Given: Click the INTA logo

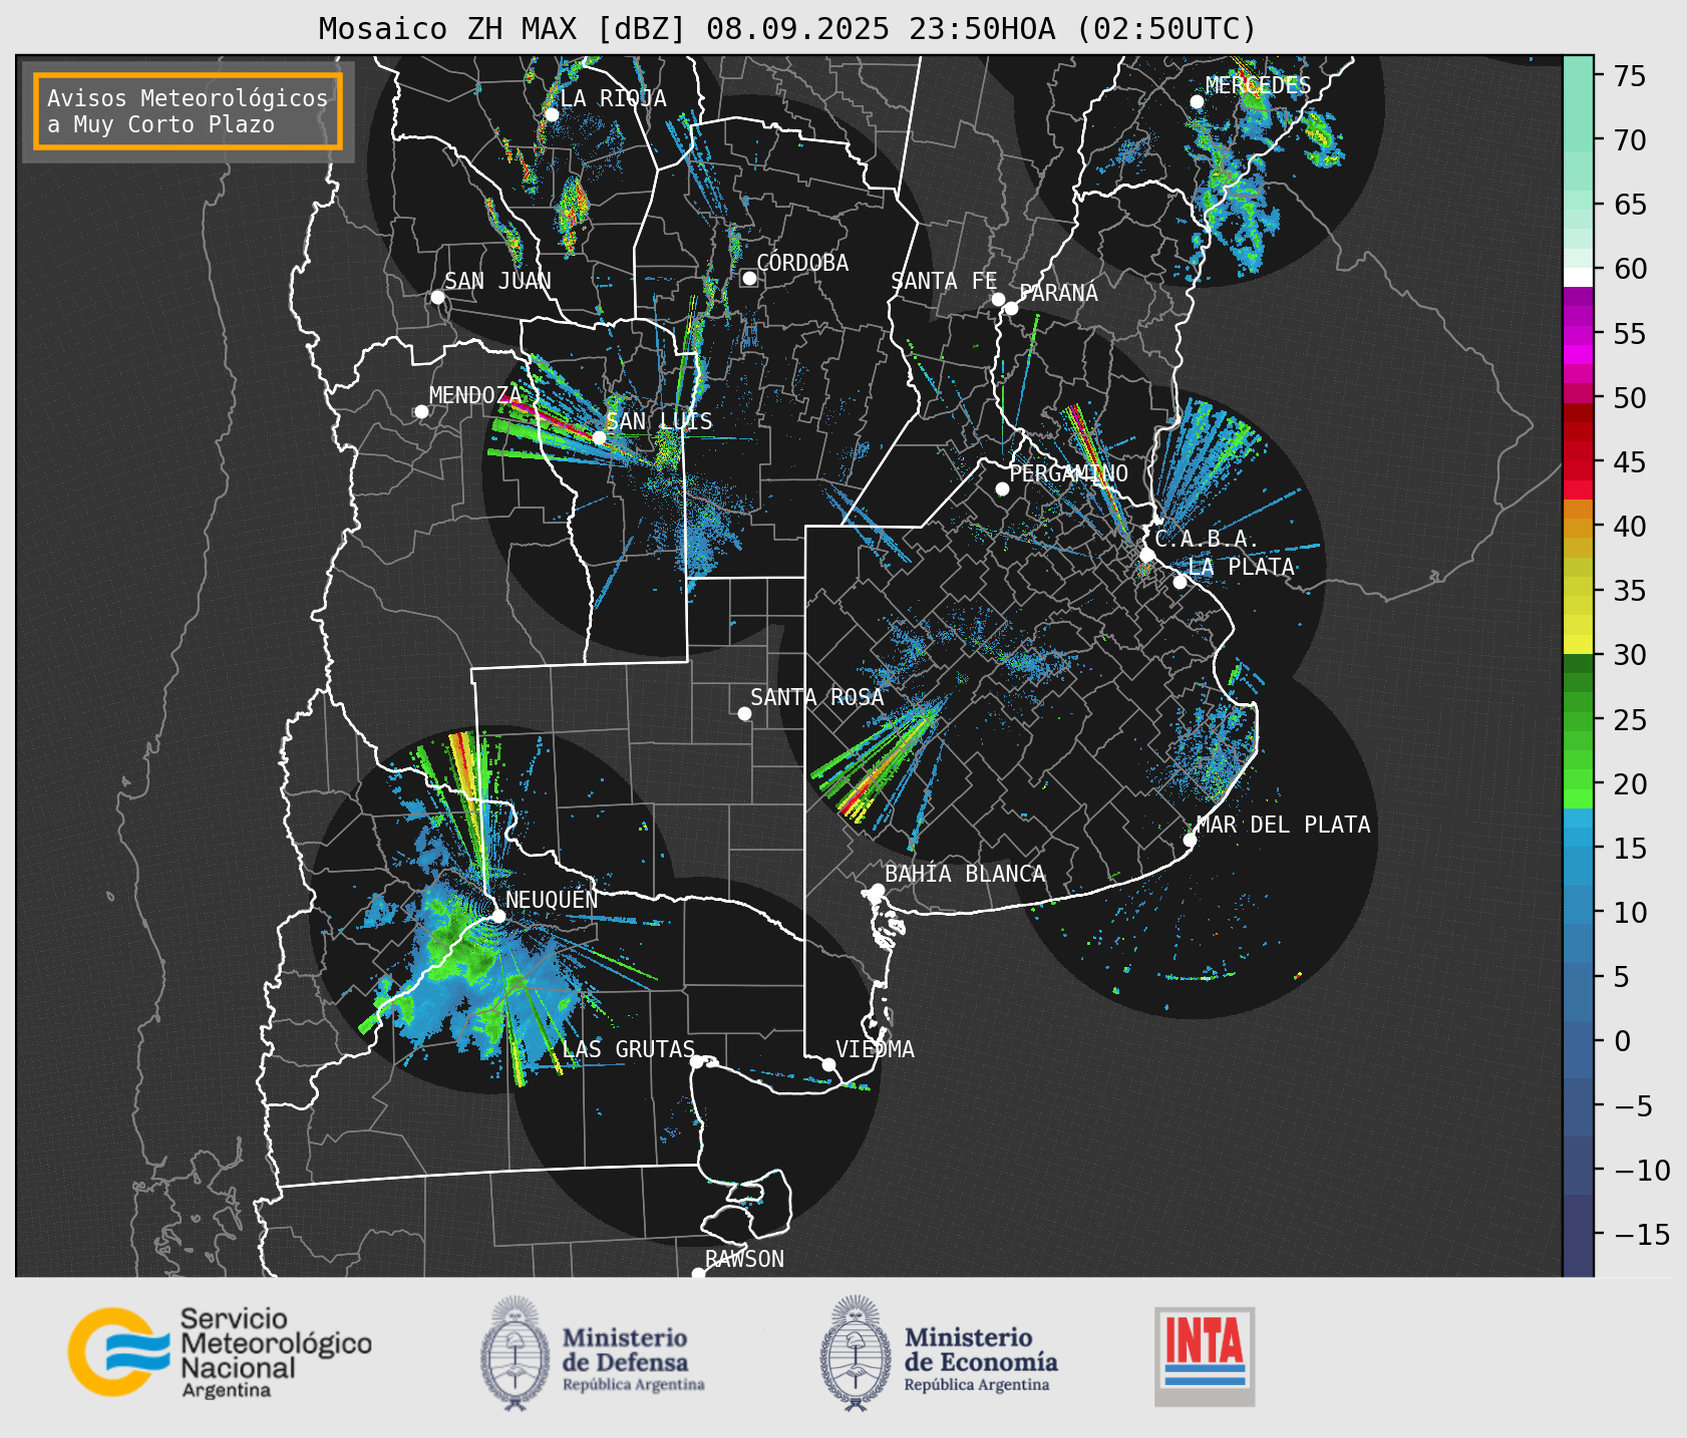Looking at the screenshot, I should (1204, 1356).
